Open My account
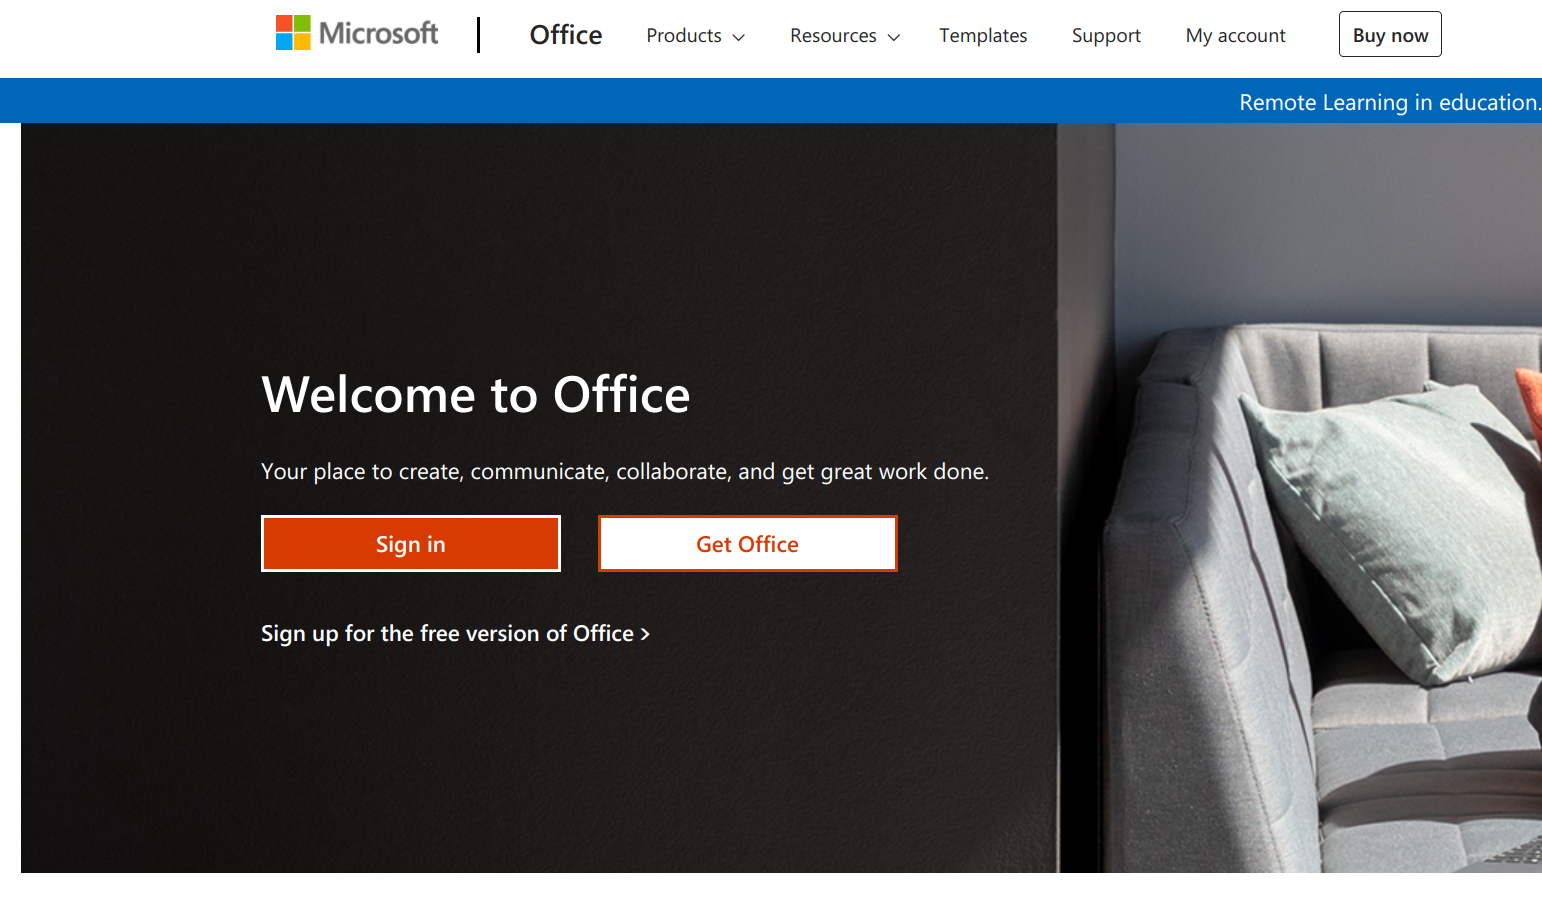 pyautogui.click(x=1236, y=36)
